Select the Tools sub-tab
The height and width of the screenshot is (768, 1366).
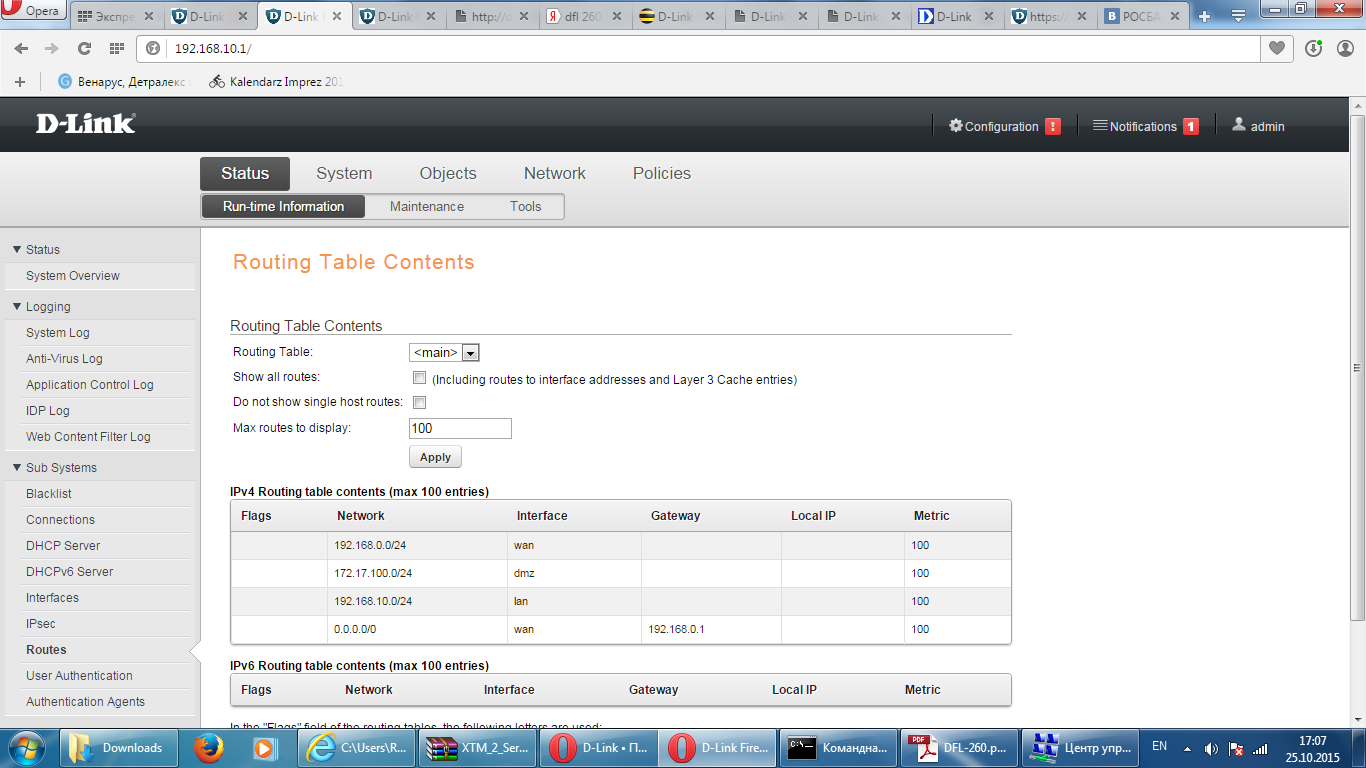[525, 206]
